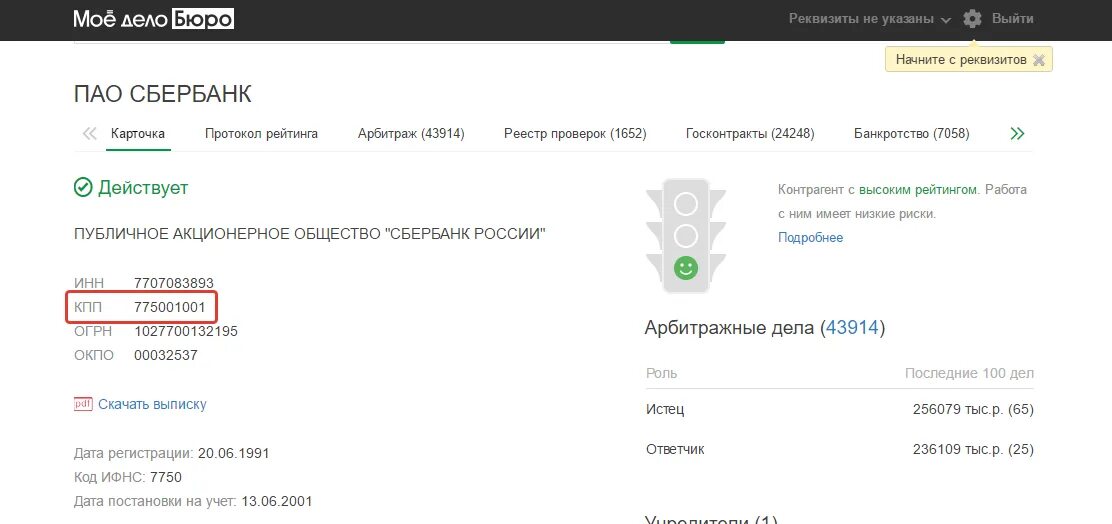This screenshot has height=524, width=1112.
Task: Expand Реквизиты не указаны dropdown
Action: tap(869, 19)
